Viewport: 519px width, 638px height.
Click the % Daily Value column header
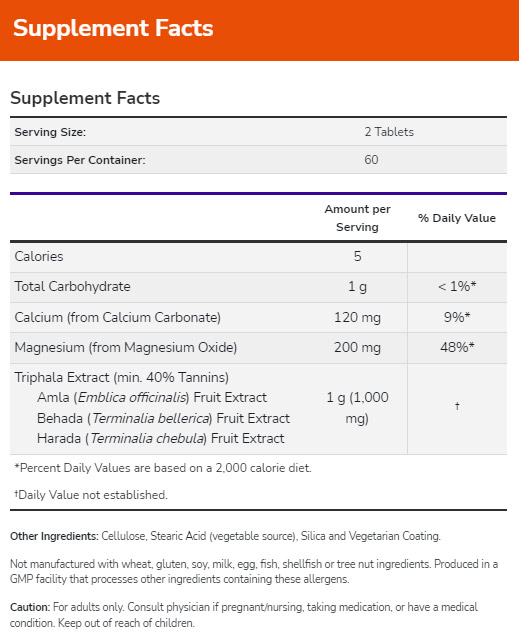457,218
